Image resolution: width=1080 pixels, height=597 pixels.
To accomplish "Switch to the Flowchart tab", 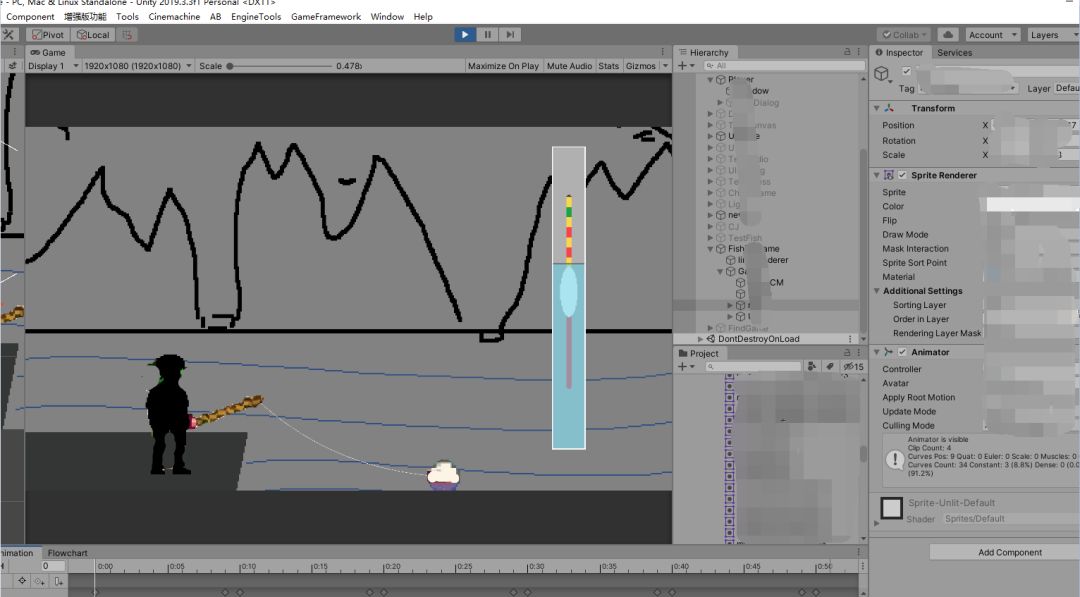I will click(68, 553).
